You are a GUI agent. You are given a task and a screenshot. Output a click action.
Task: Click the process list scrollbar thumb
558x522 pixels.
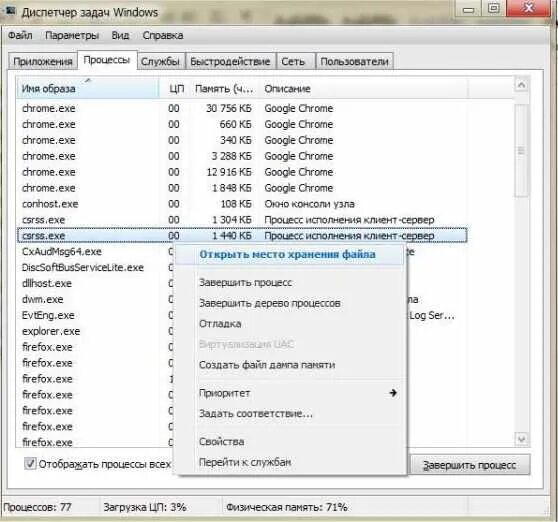[521, 151]
